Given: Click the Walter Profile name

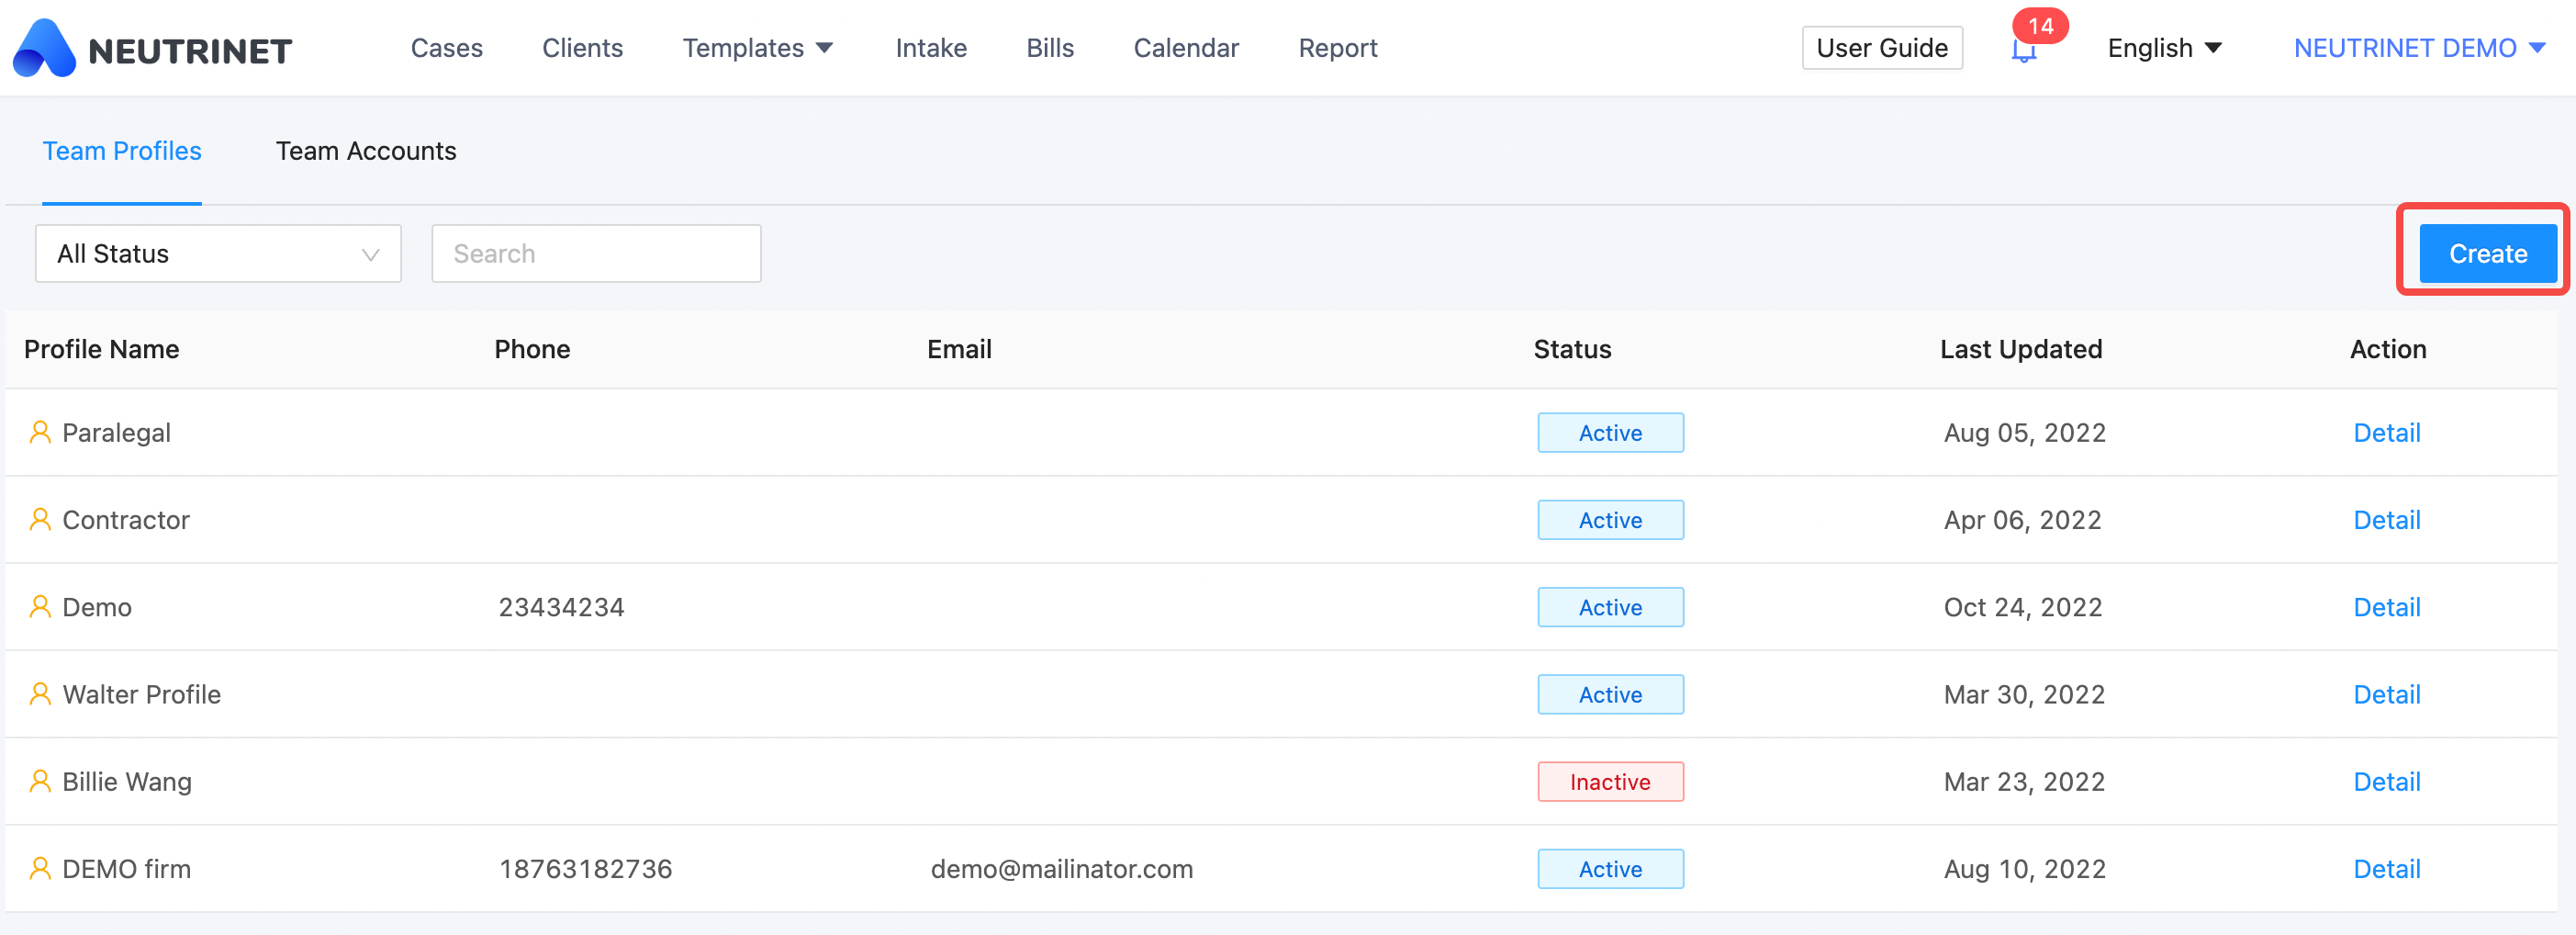Looking at the screenshot, I should [x=141, y=693].
